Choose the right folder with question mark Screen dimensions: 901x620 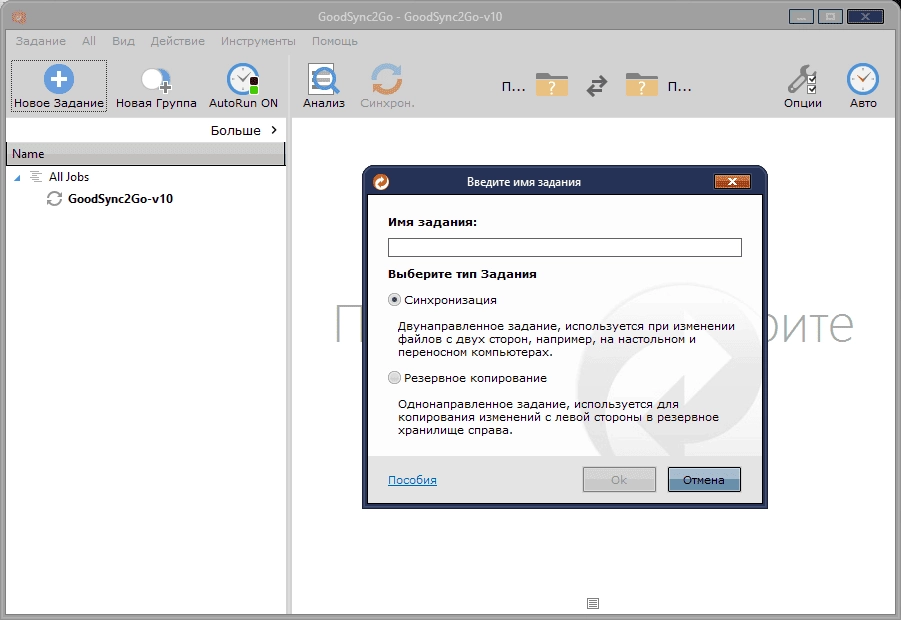coord(641,85)
